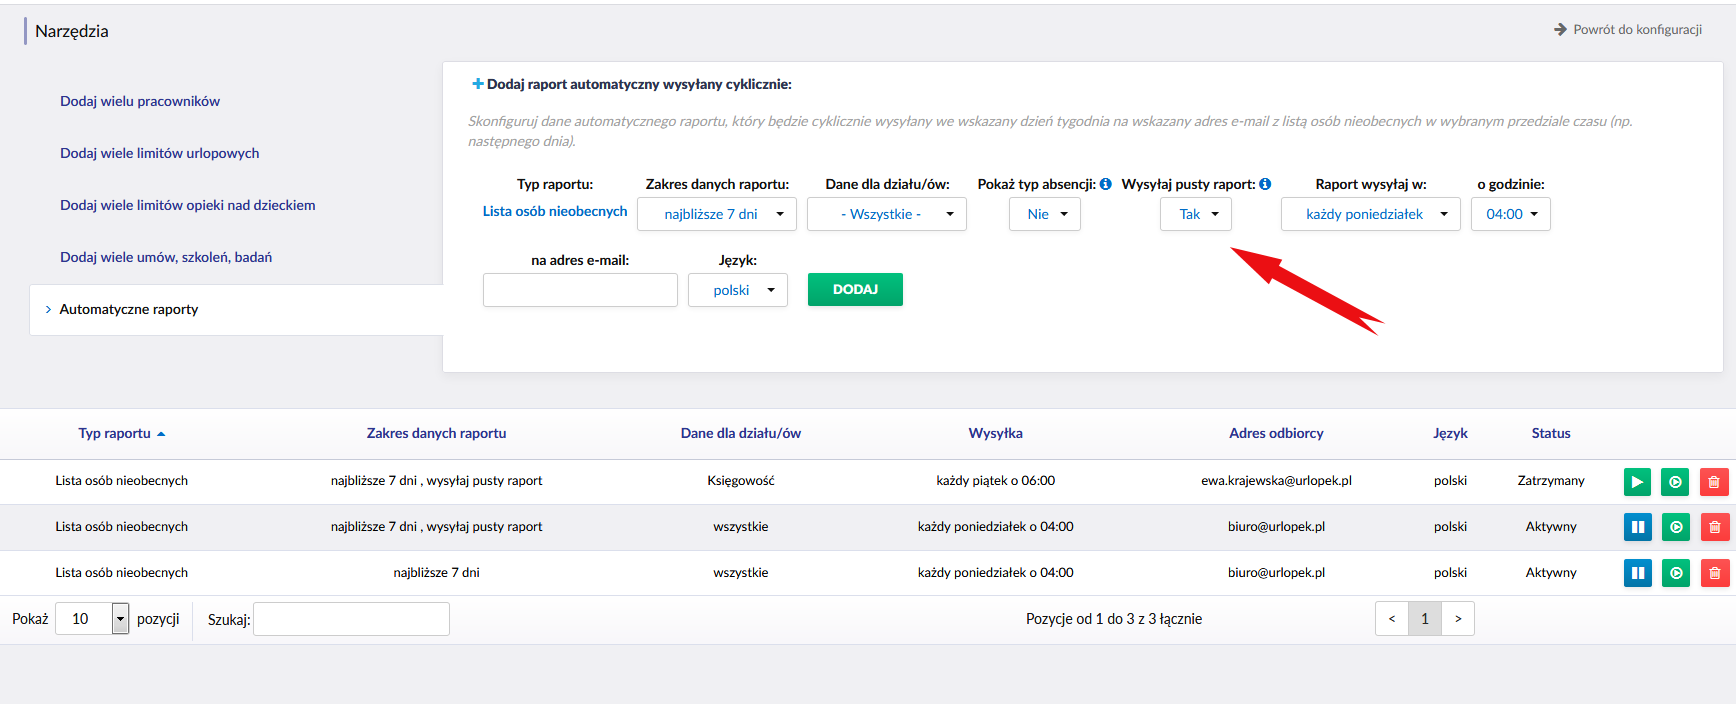Click the 'Szukaj' search field
The width and height of the screenshot is (1736, 704).
click(351, 619)
